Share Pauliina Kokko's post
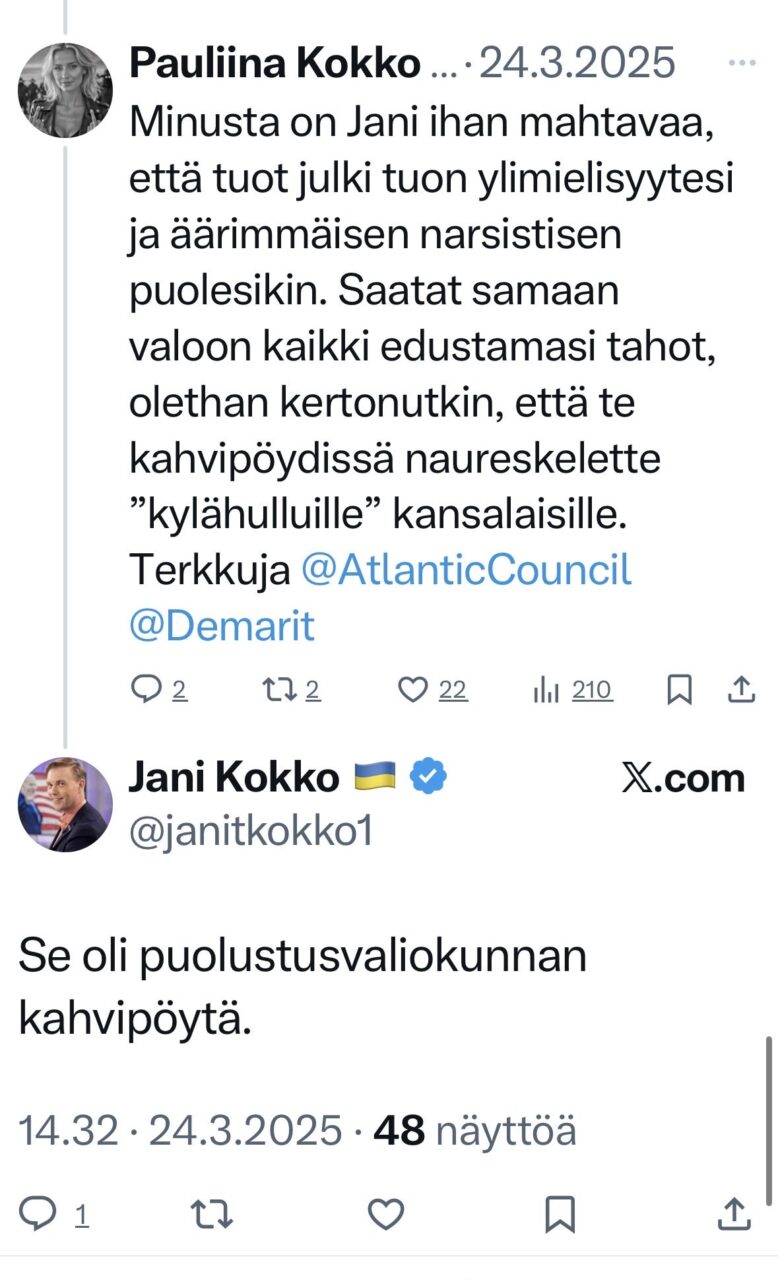Image resolution: width=778 pixels, height=1280 pixels. tap(741, 689)
